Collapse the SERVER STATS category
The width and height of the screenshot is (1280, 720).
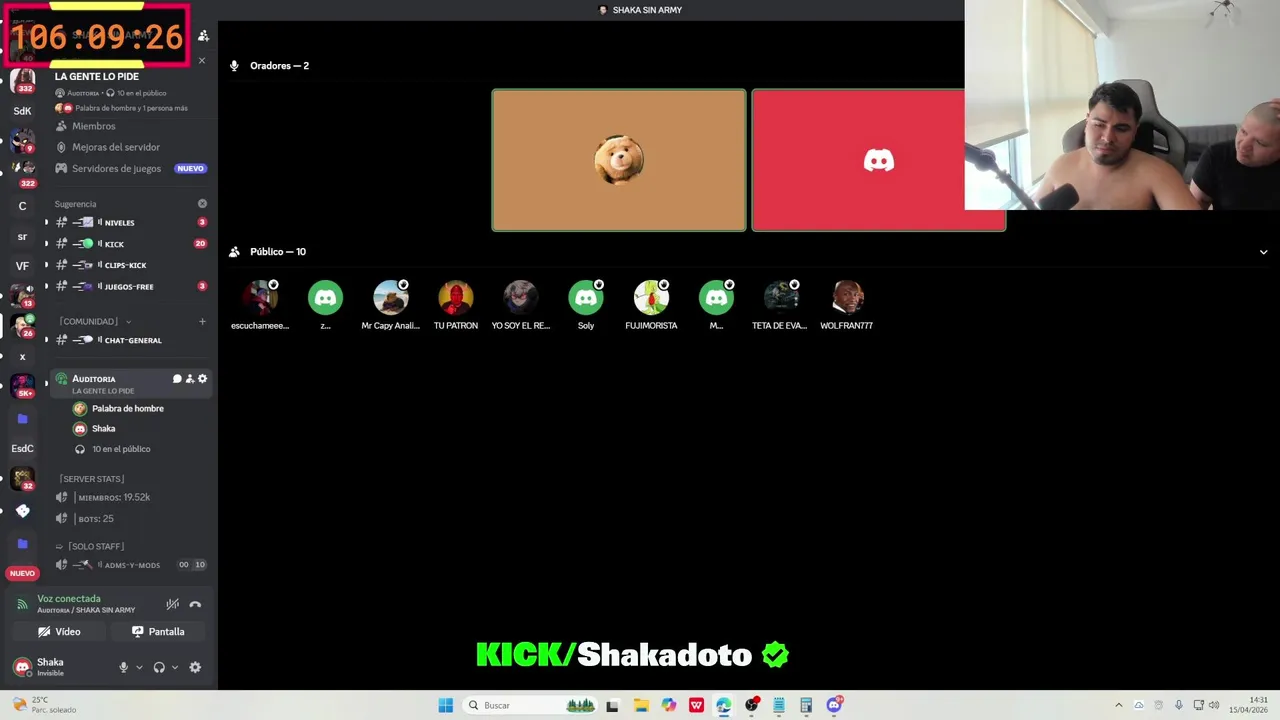pos(91,479)
